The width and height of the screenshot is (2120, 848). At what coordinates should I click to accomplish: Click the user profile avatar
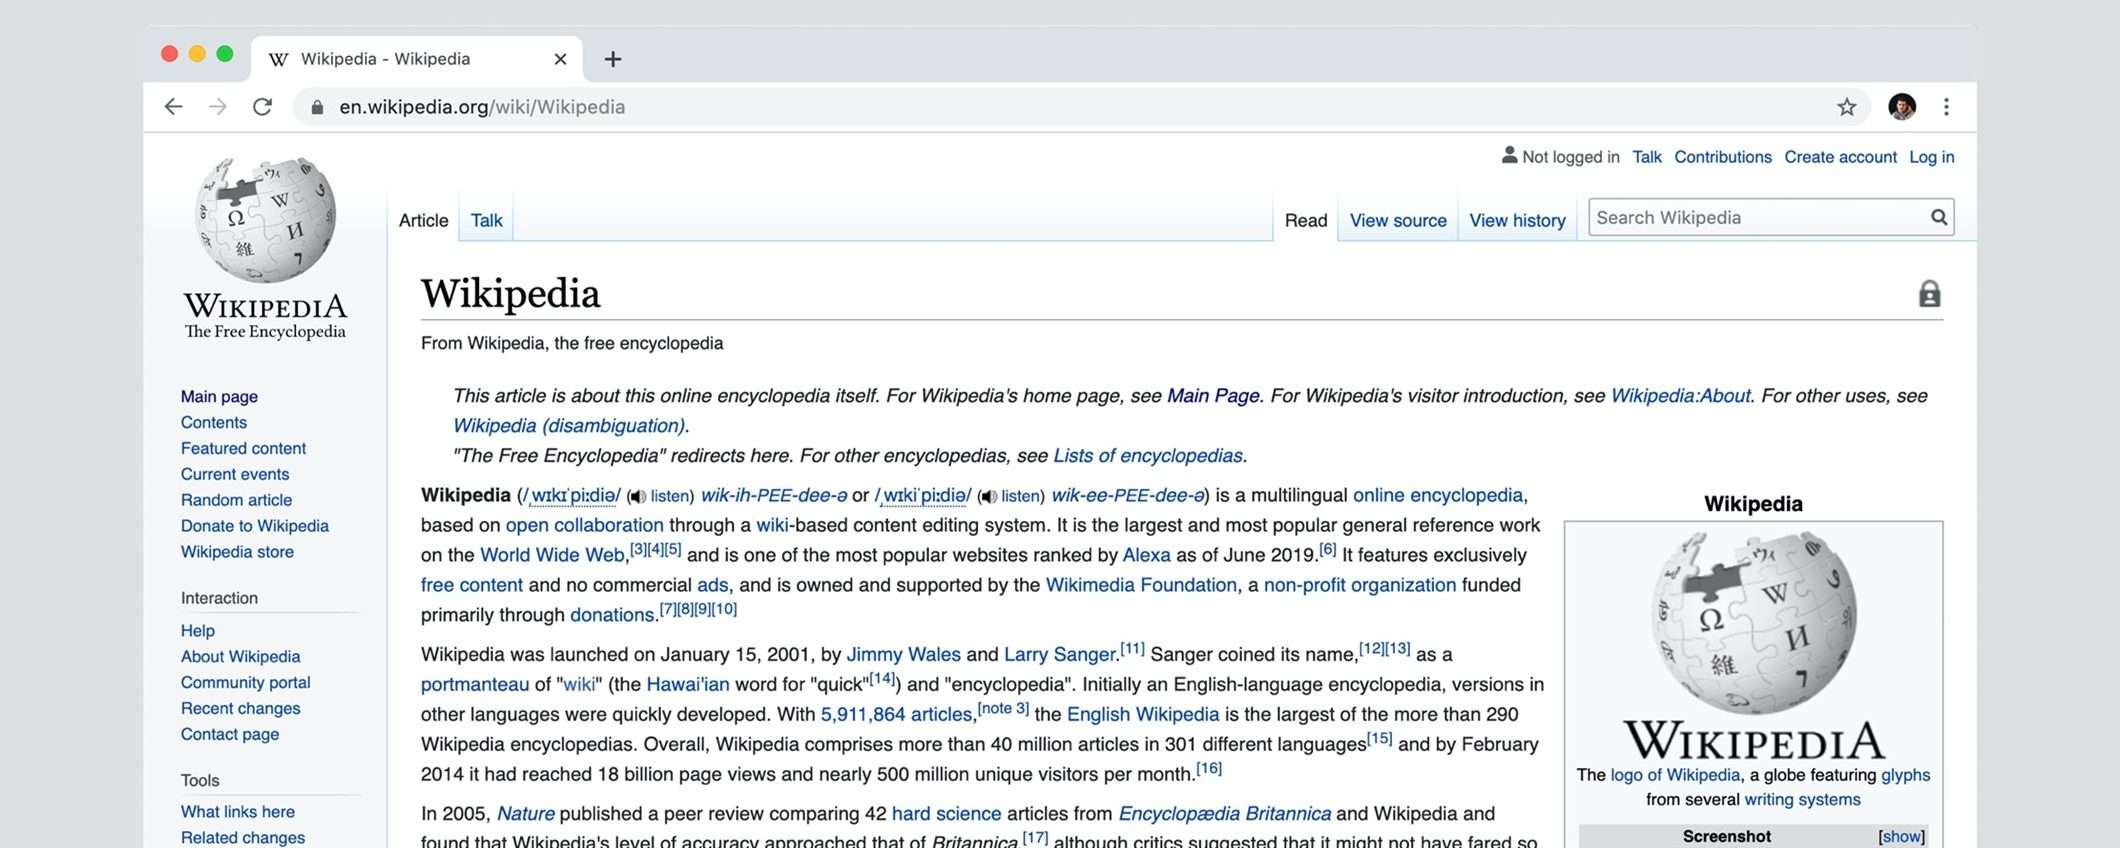[1901, 107]
